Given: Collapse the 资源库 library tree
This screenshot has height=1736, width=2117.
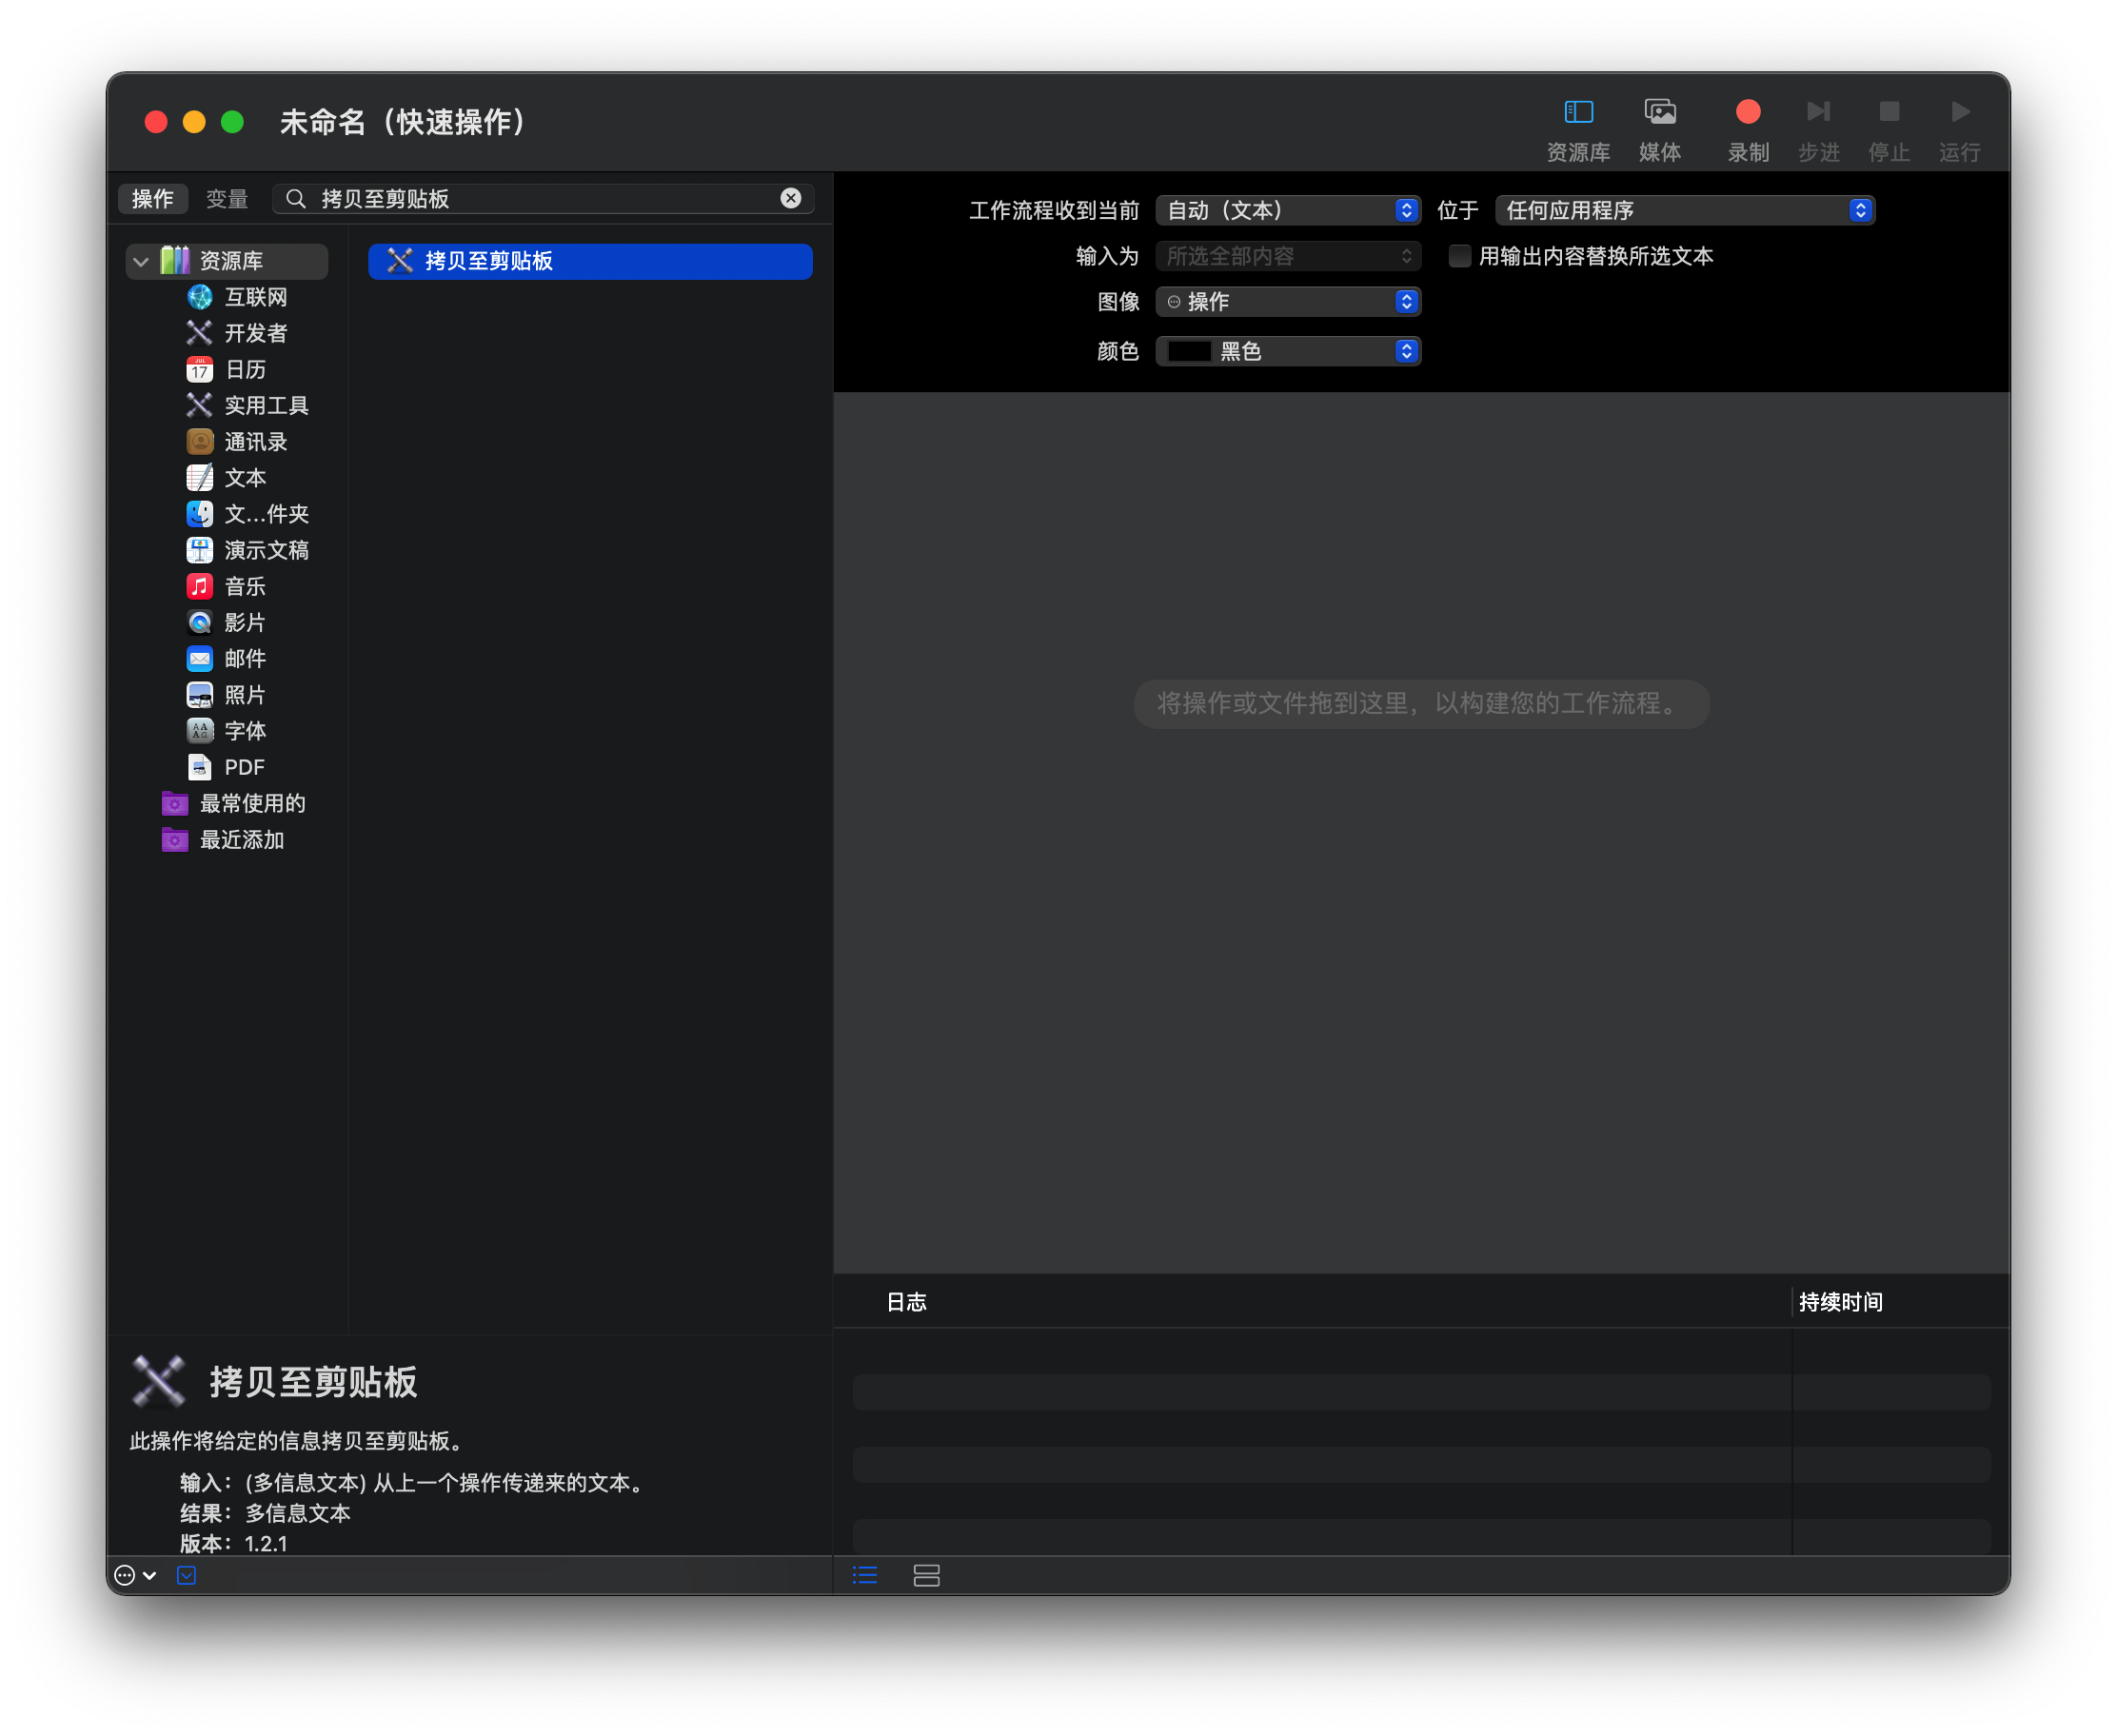Looking at the screenshot, I should pyautogui.click(x=141, y=262).
